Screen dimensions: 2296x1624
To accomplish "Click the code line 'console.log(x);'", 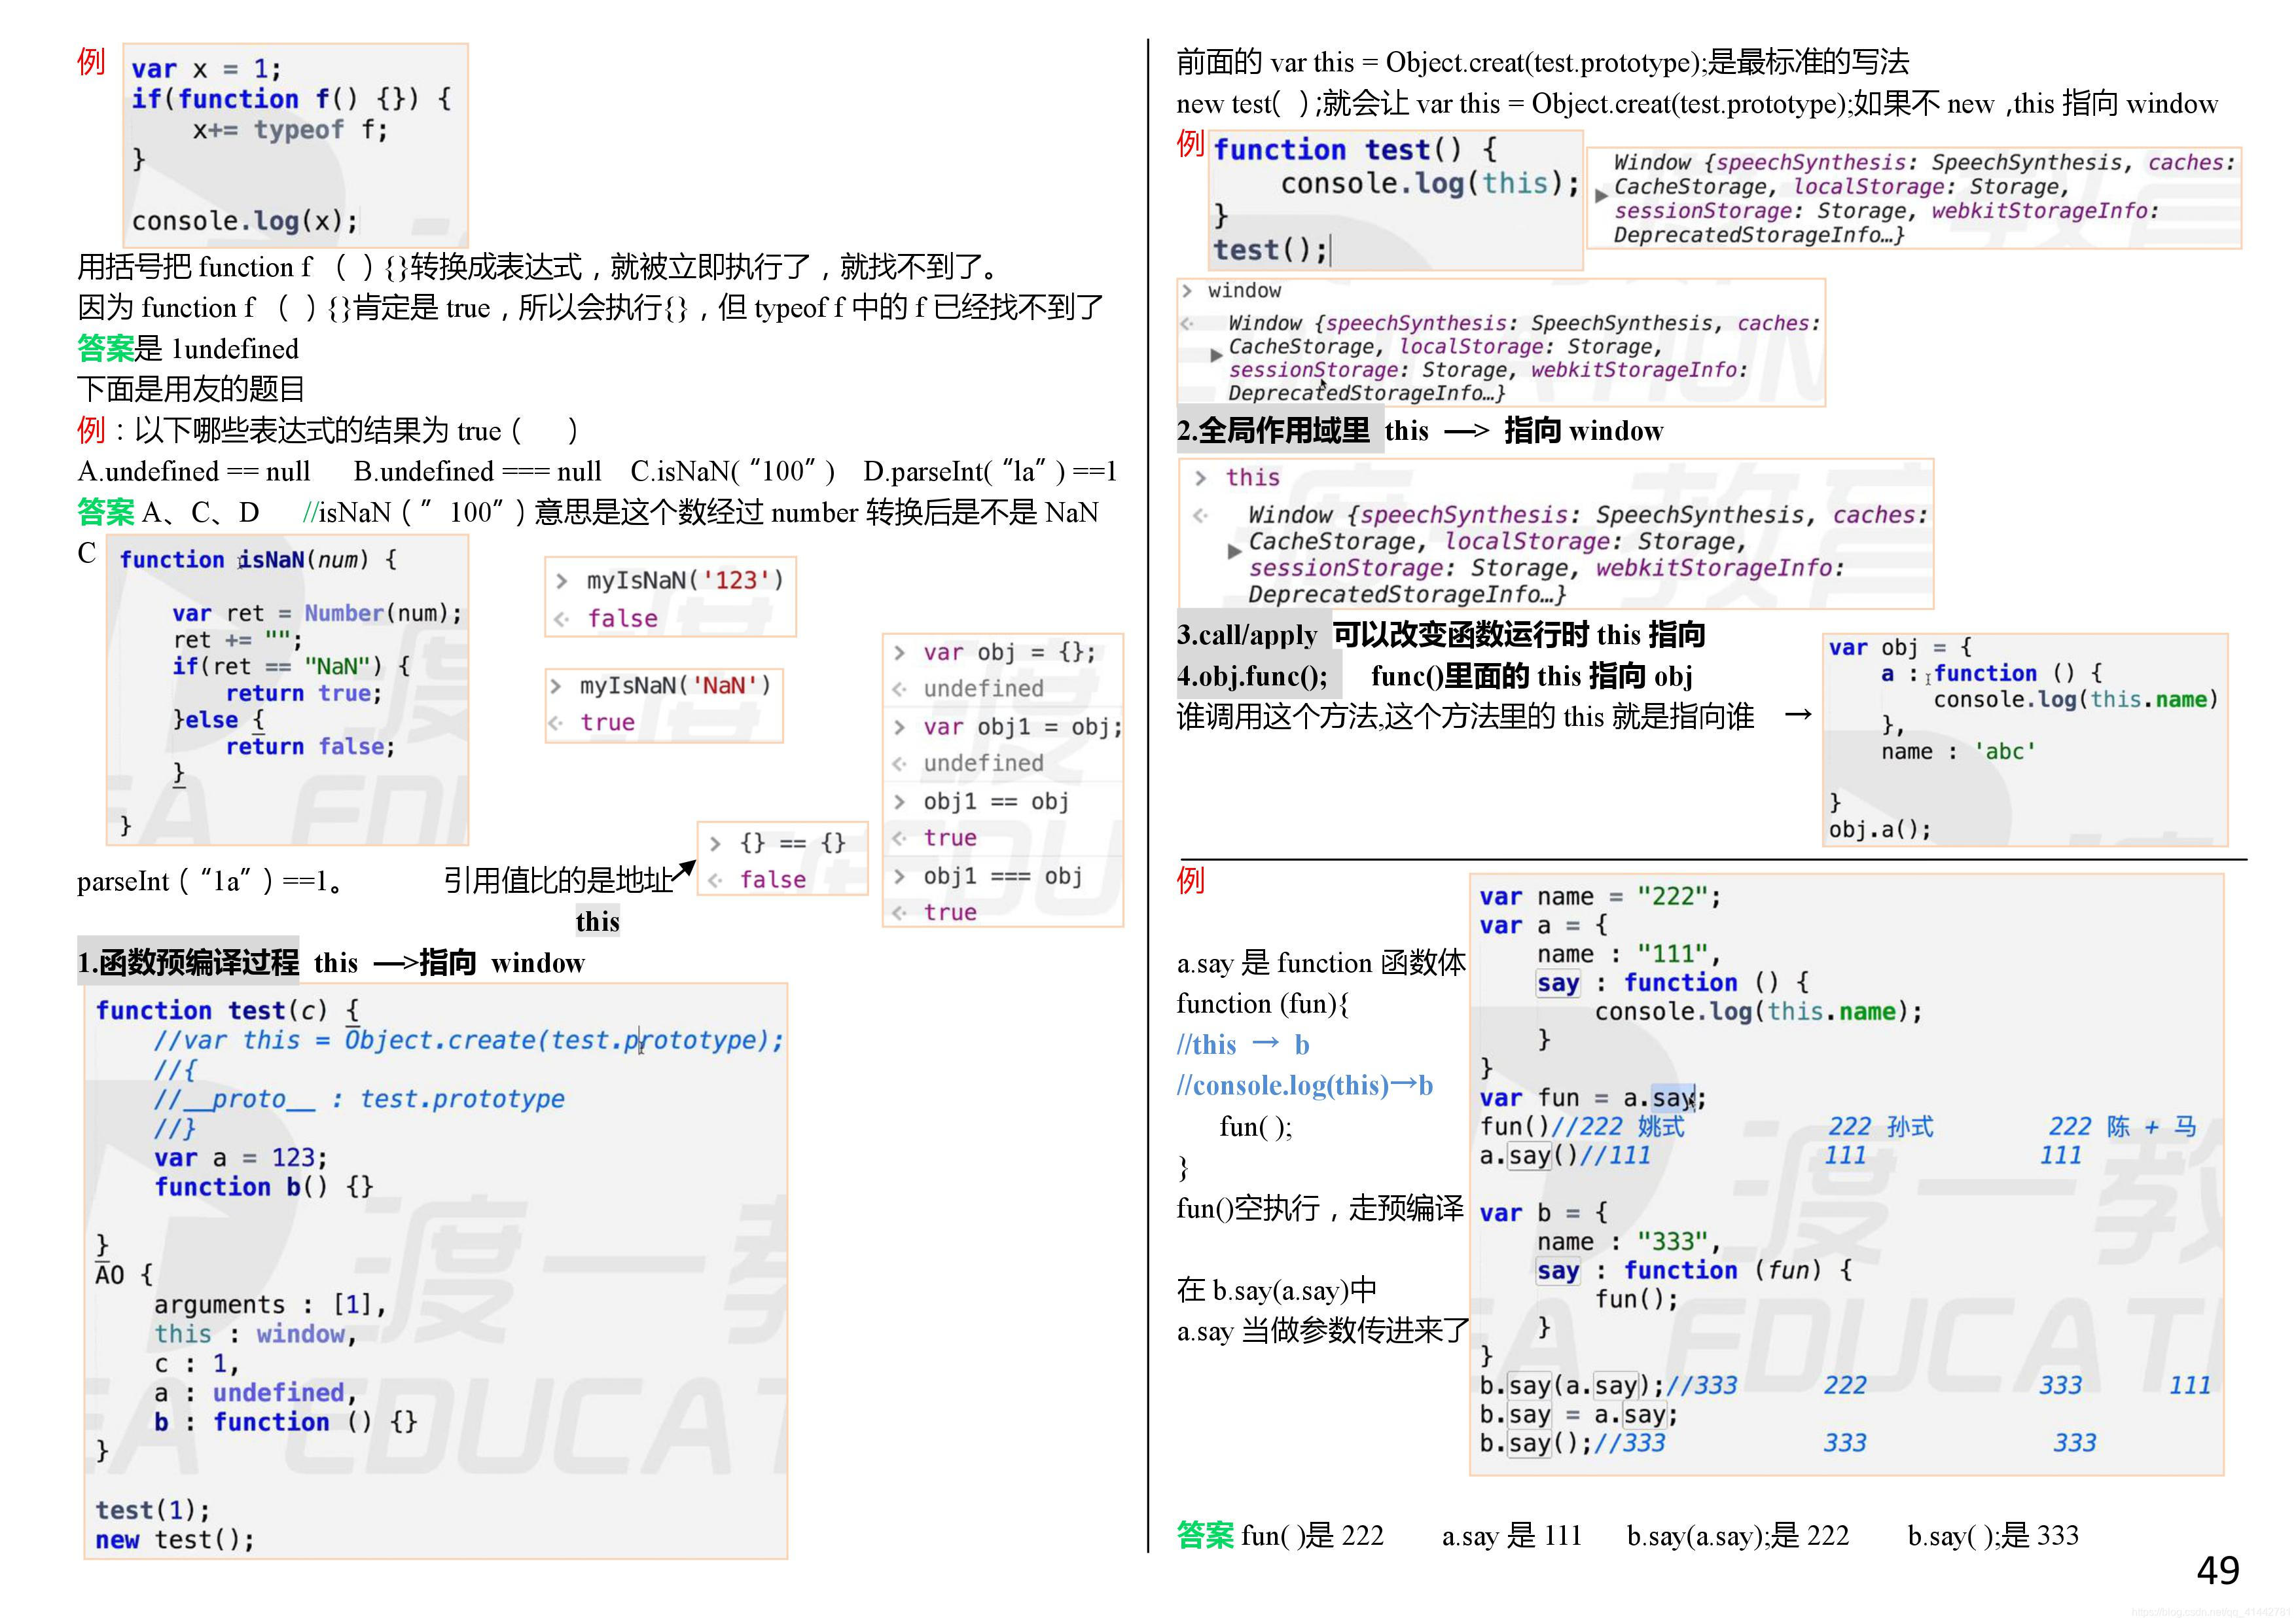I will (245, 221).
